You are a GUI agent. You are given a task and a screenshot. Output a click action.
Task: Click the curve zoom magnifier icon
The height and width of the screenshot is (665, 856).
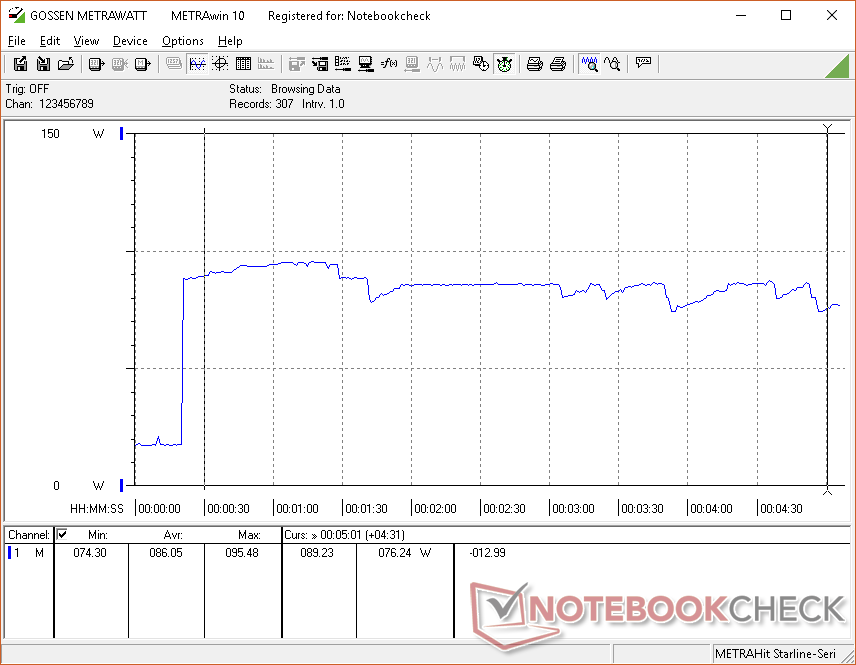tap(612, 64)
